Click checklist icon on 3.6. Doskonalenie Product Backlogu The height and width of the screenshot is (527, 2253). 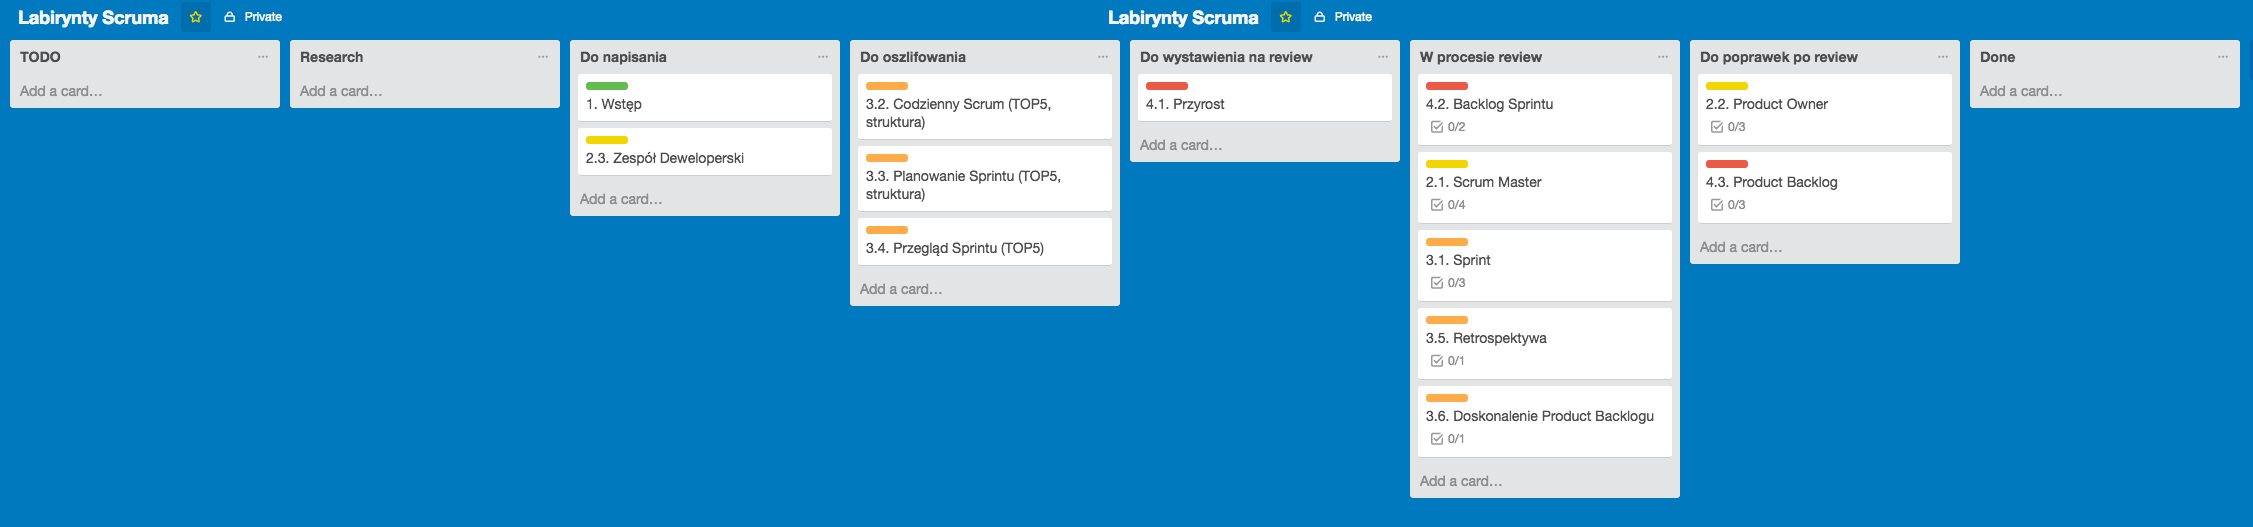1437,439
